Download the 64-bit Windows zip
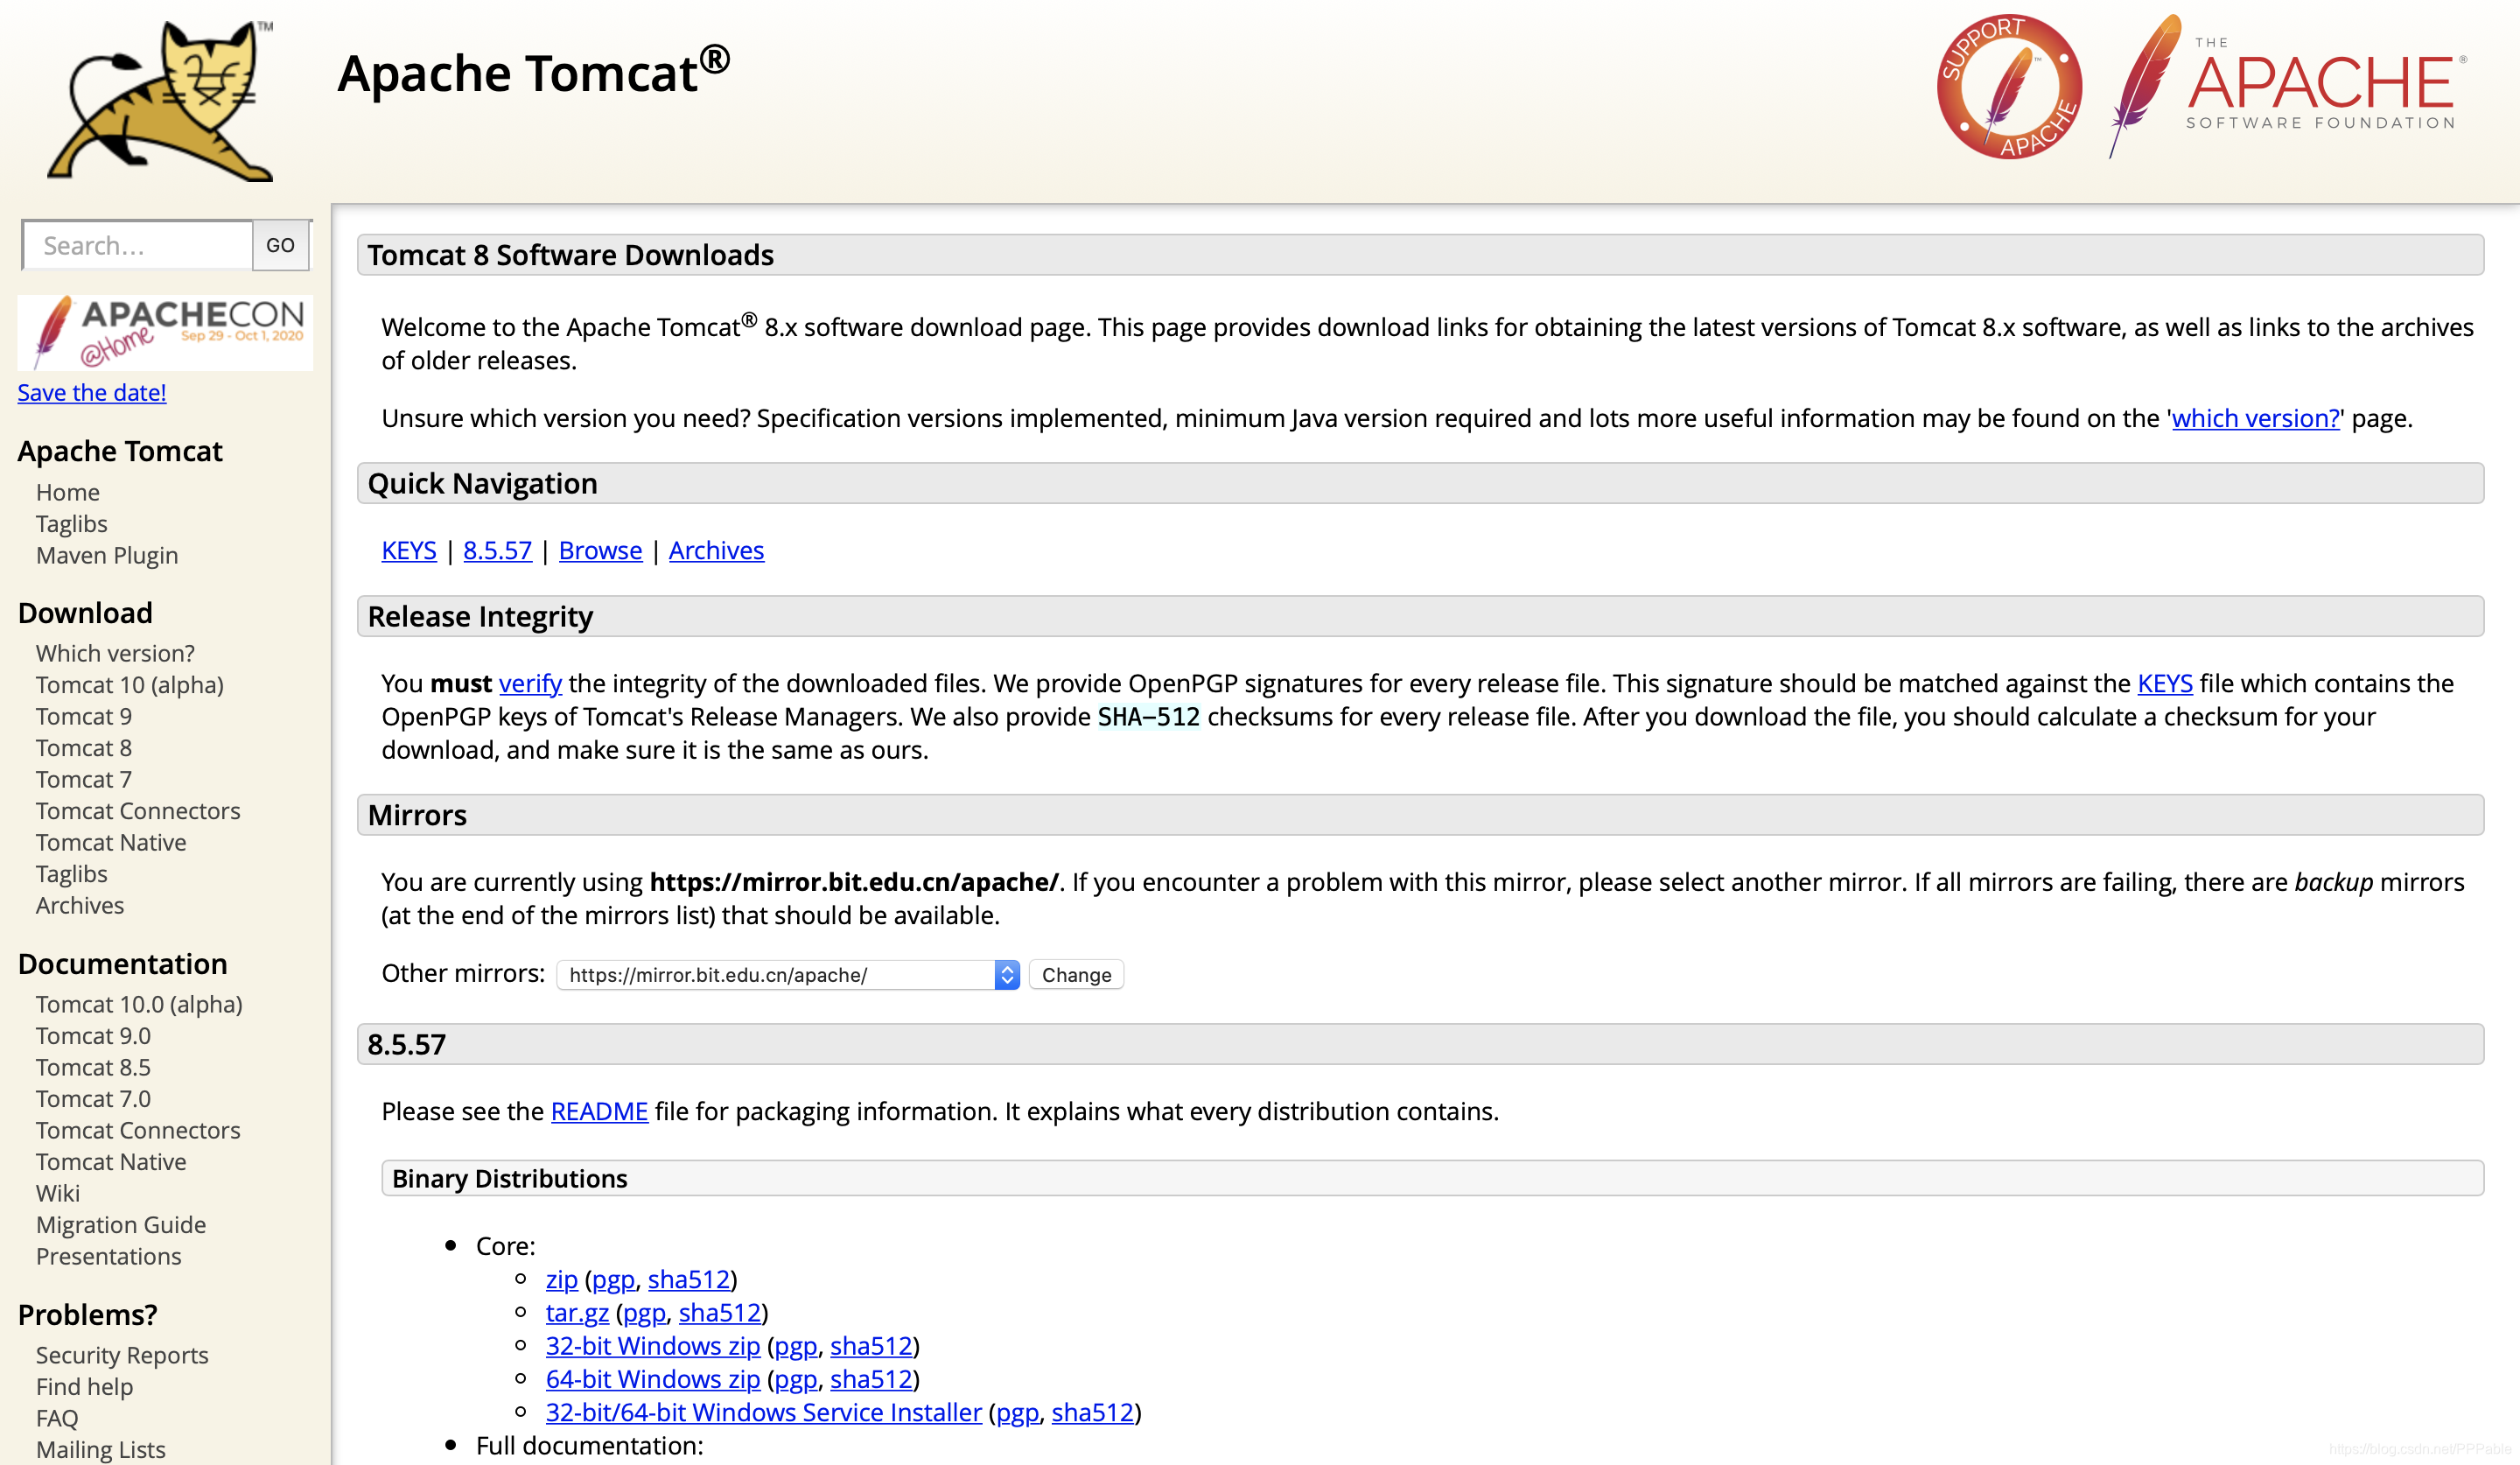Screen dimensions: 2520x1465 [x=653, y=1378]
